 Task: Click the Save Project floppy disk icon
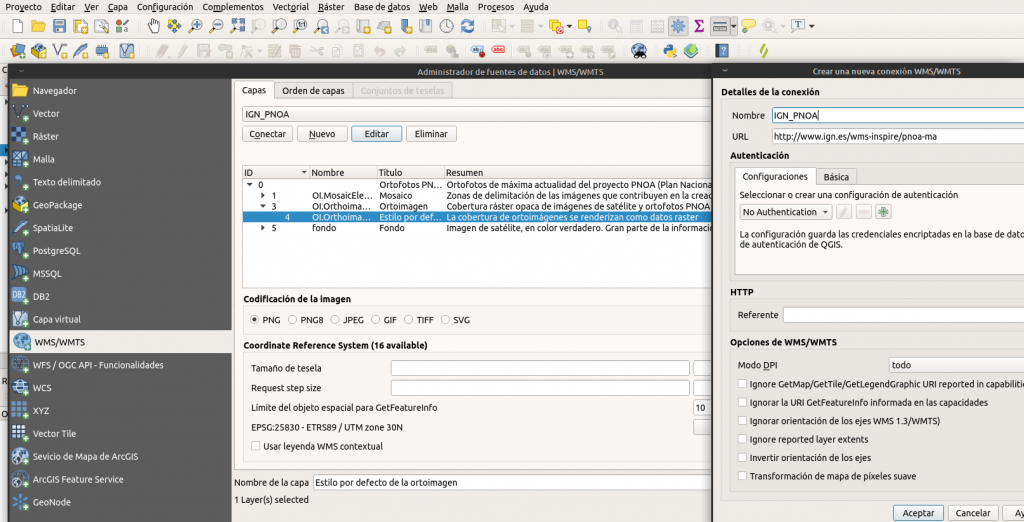point(60,26)
